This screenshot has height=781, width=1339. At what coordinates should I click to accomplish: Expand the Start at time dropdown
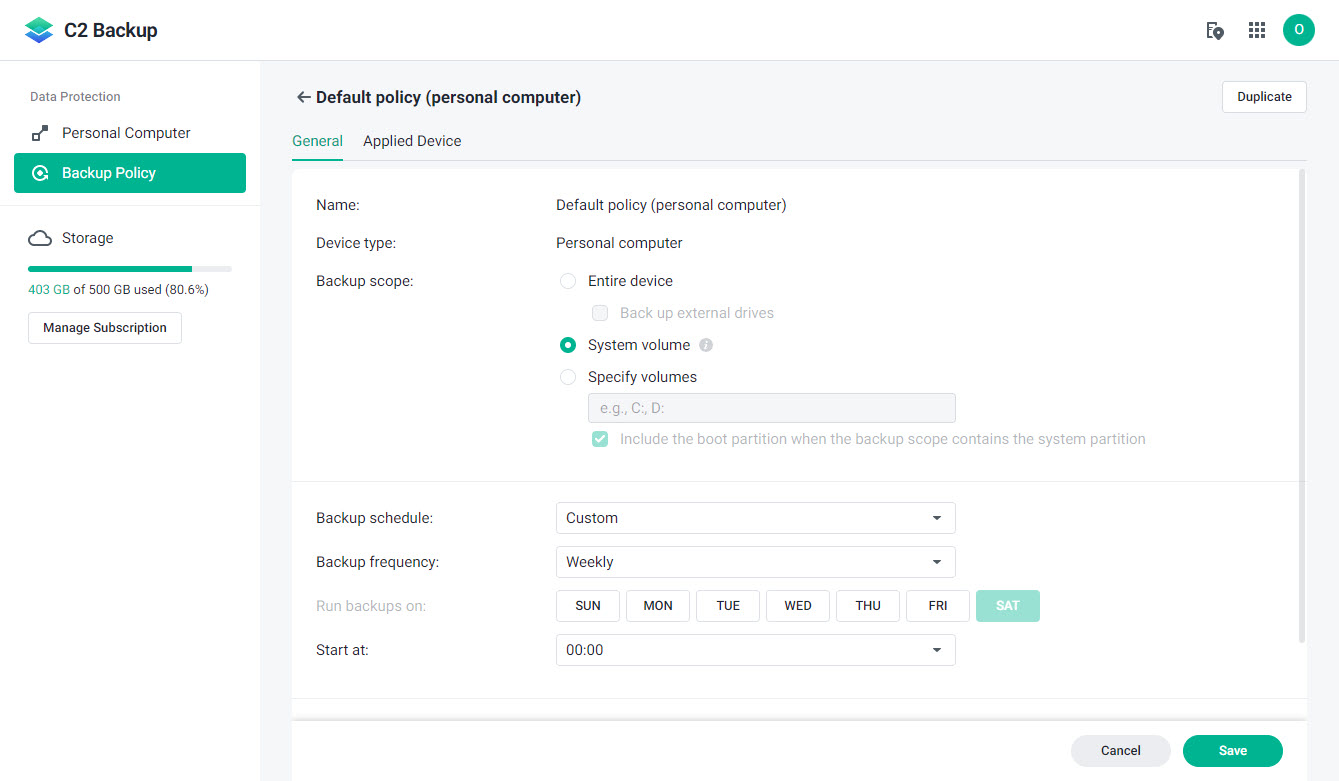point(755,650)
